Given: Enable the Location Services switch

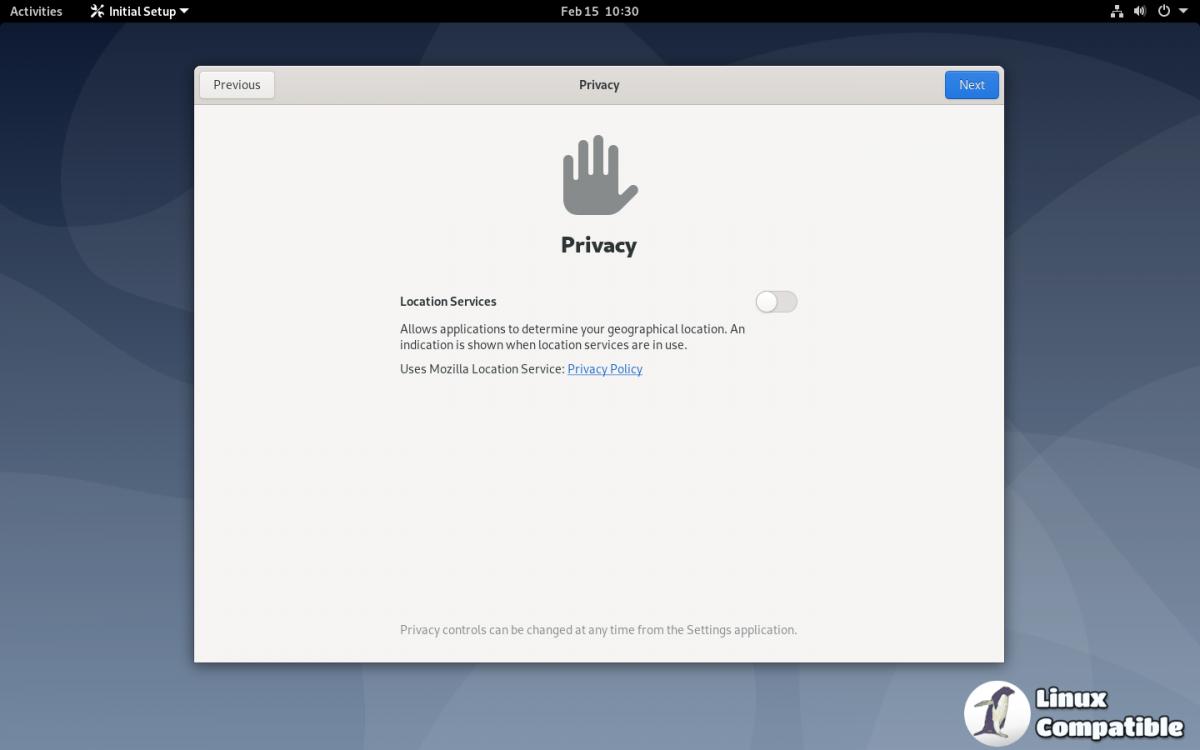Looking at the screenshot, I should click(776, 302).
